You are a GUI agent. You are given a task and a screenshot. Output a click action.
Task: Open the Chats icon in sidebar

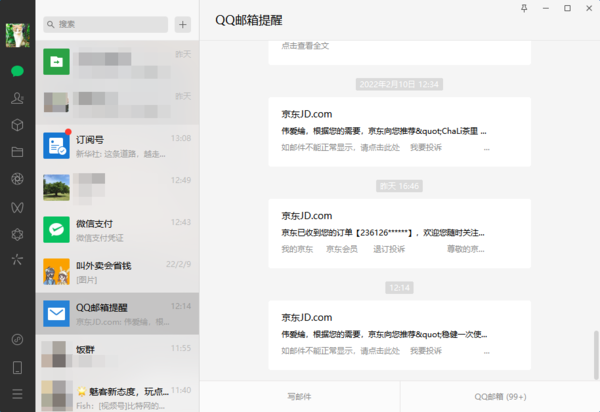click(17, 71)
